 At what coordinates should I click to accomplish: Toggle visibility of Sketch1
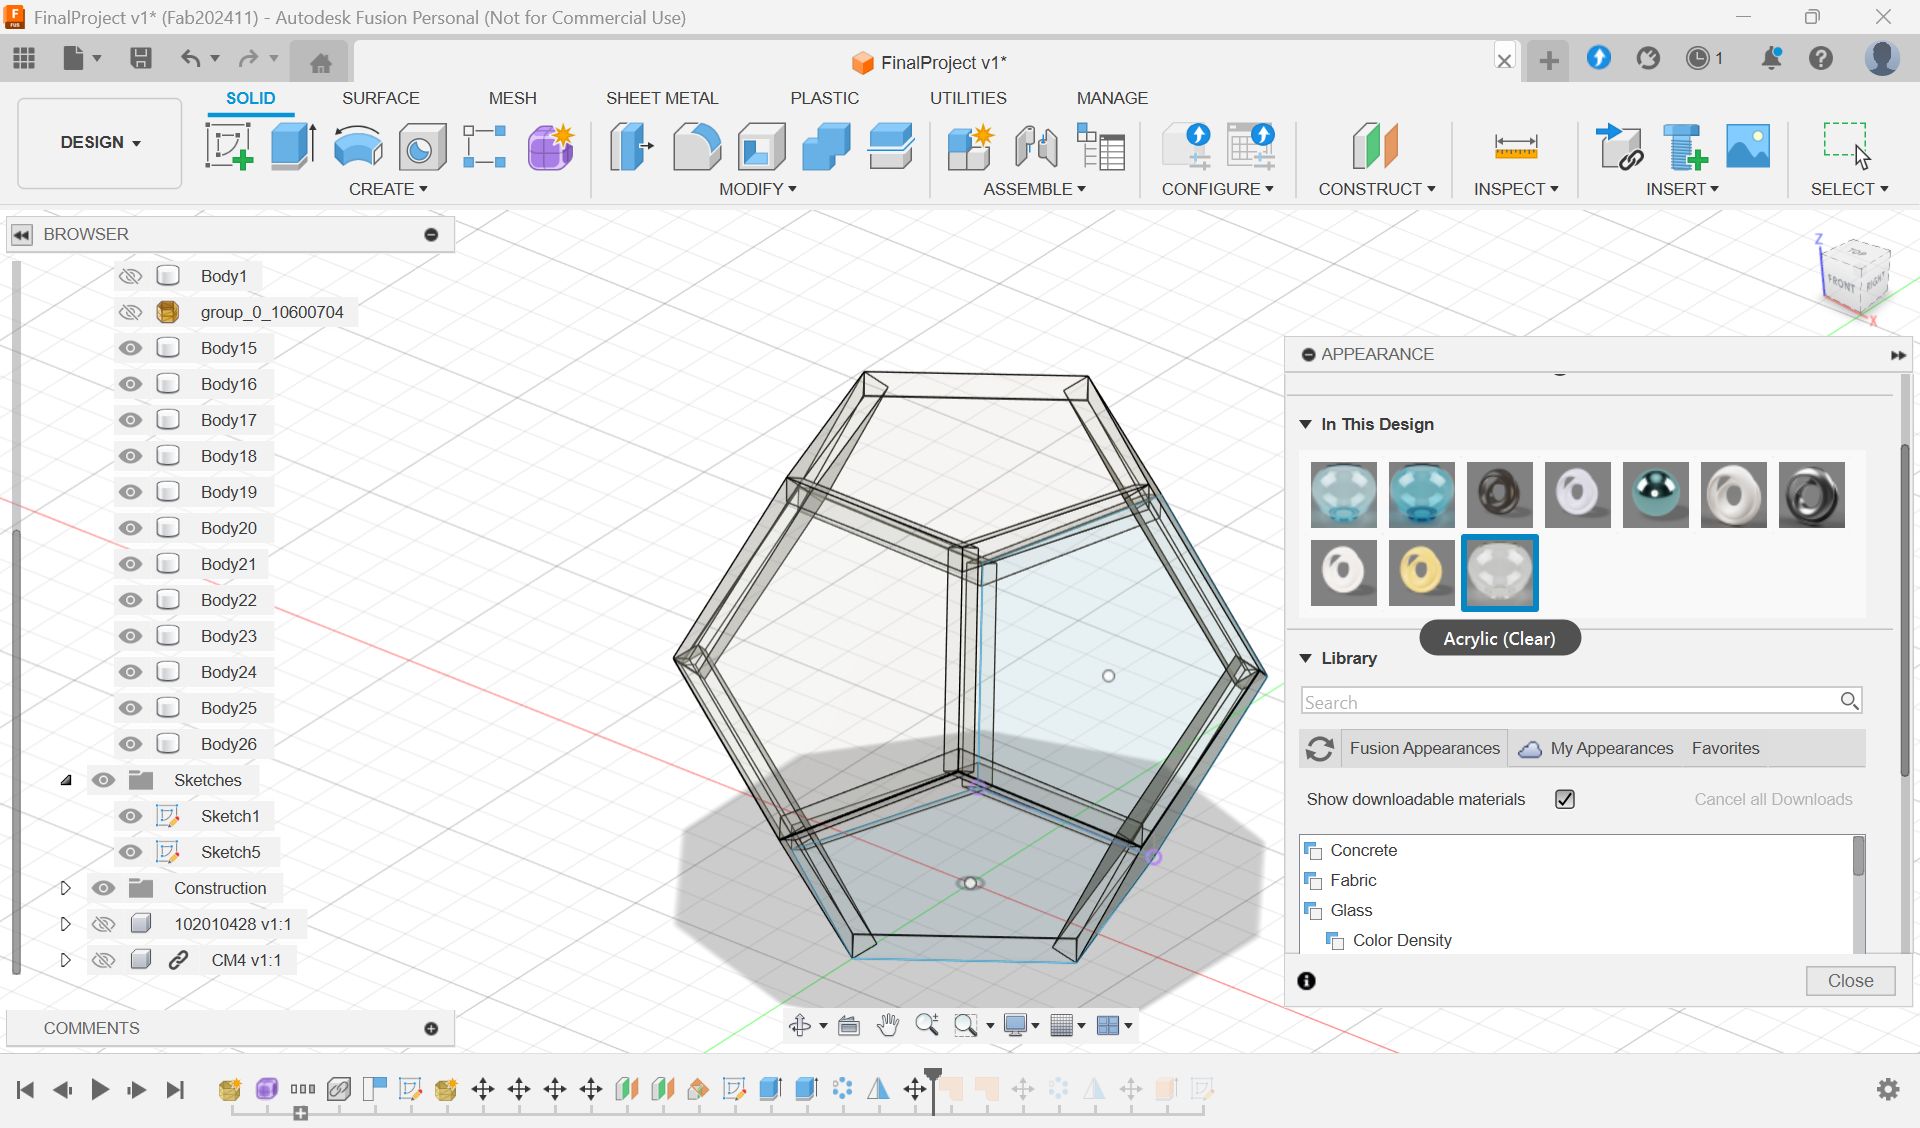(130, 816)
